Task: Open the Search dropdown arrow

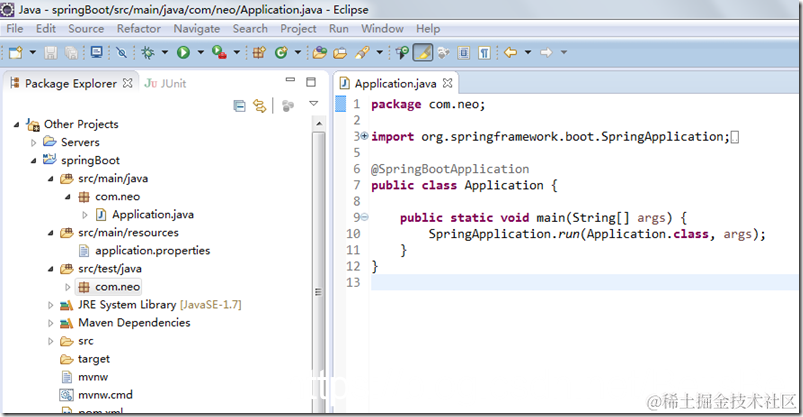Action: click(379, 52)
